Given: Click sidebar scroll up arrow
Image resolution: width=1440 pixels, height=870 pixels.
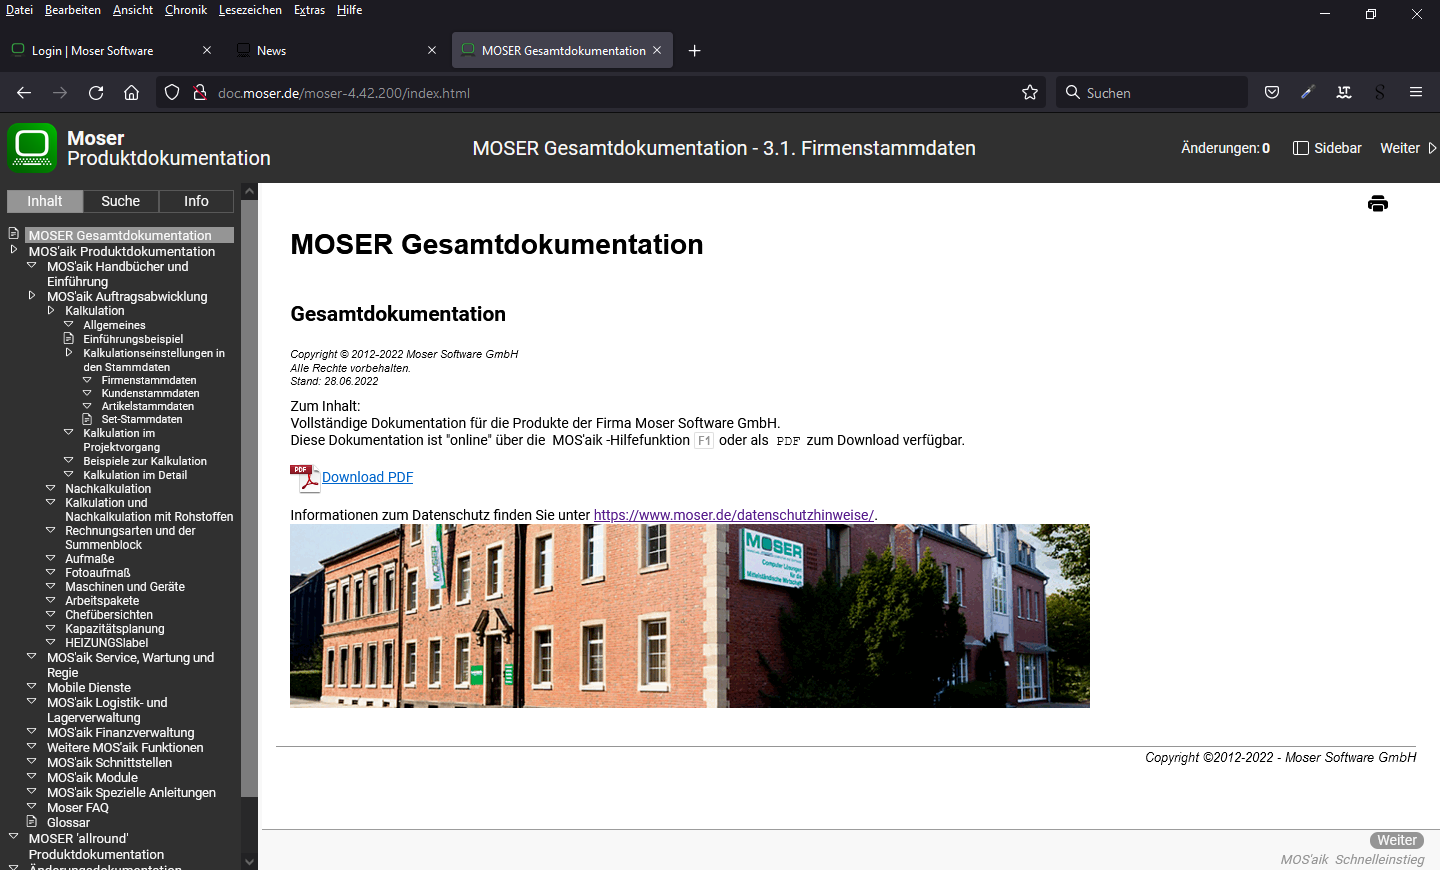Looking at the screenshot, I should tap(249, 191).
